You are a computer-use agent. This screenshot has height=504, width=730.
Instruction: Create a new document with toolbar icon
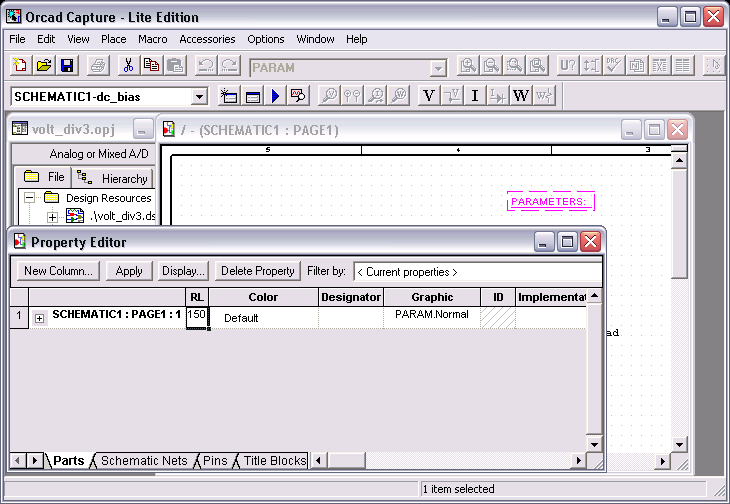point(20,66)
